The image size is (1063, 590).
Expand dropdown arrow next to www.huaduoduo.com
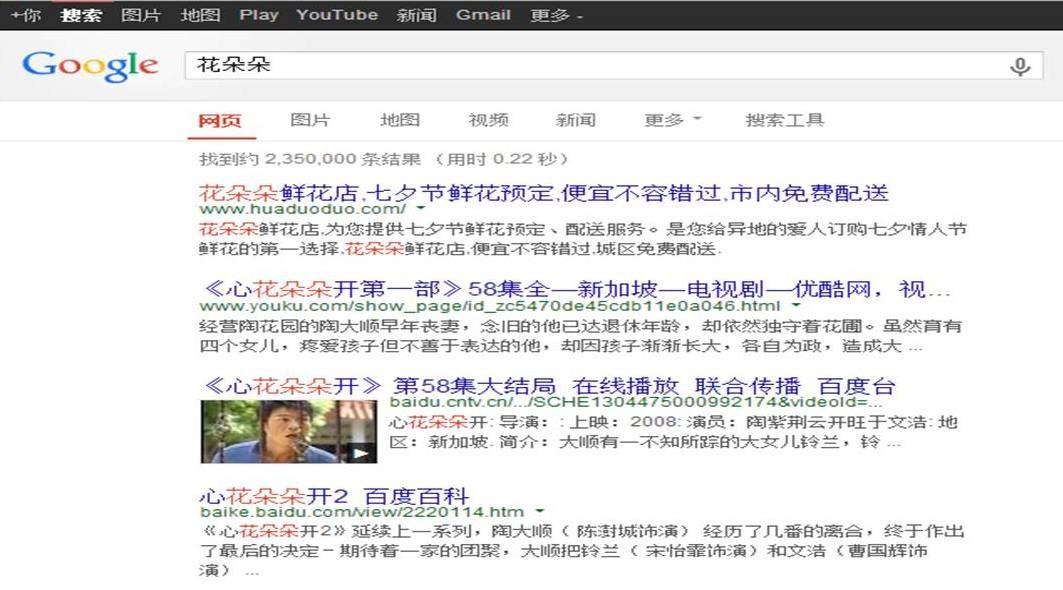[x=421, y=209]
